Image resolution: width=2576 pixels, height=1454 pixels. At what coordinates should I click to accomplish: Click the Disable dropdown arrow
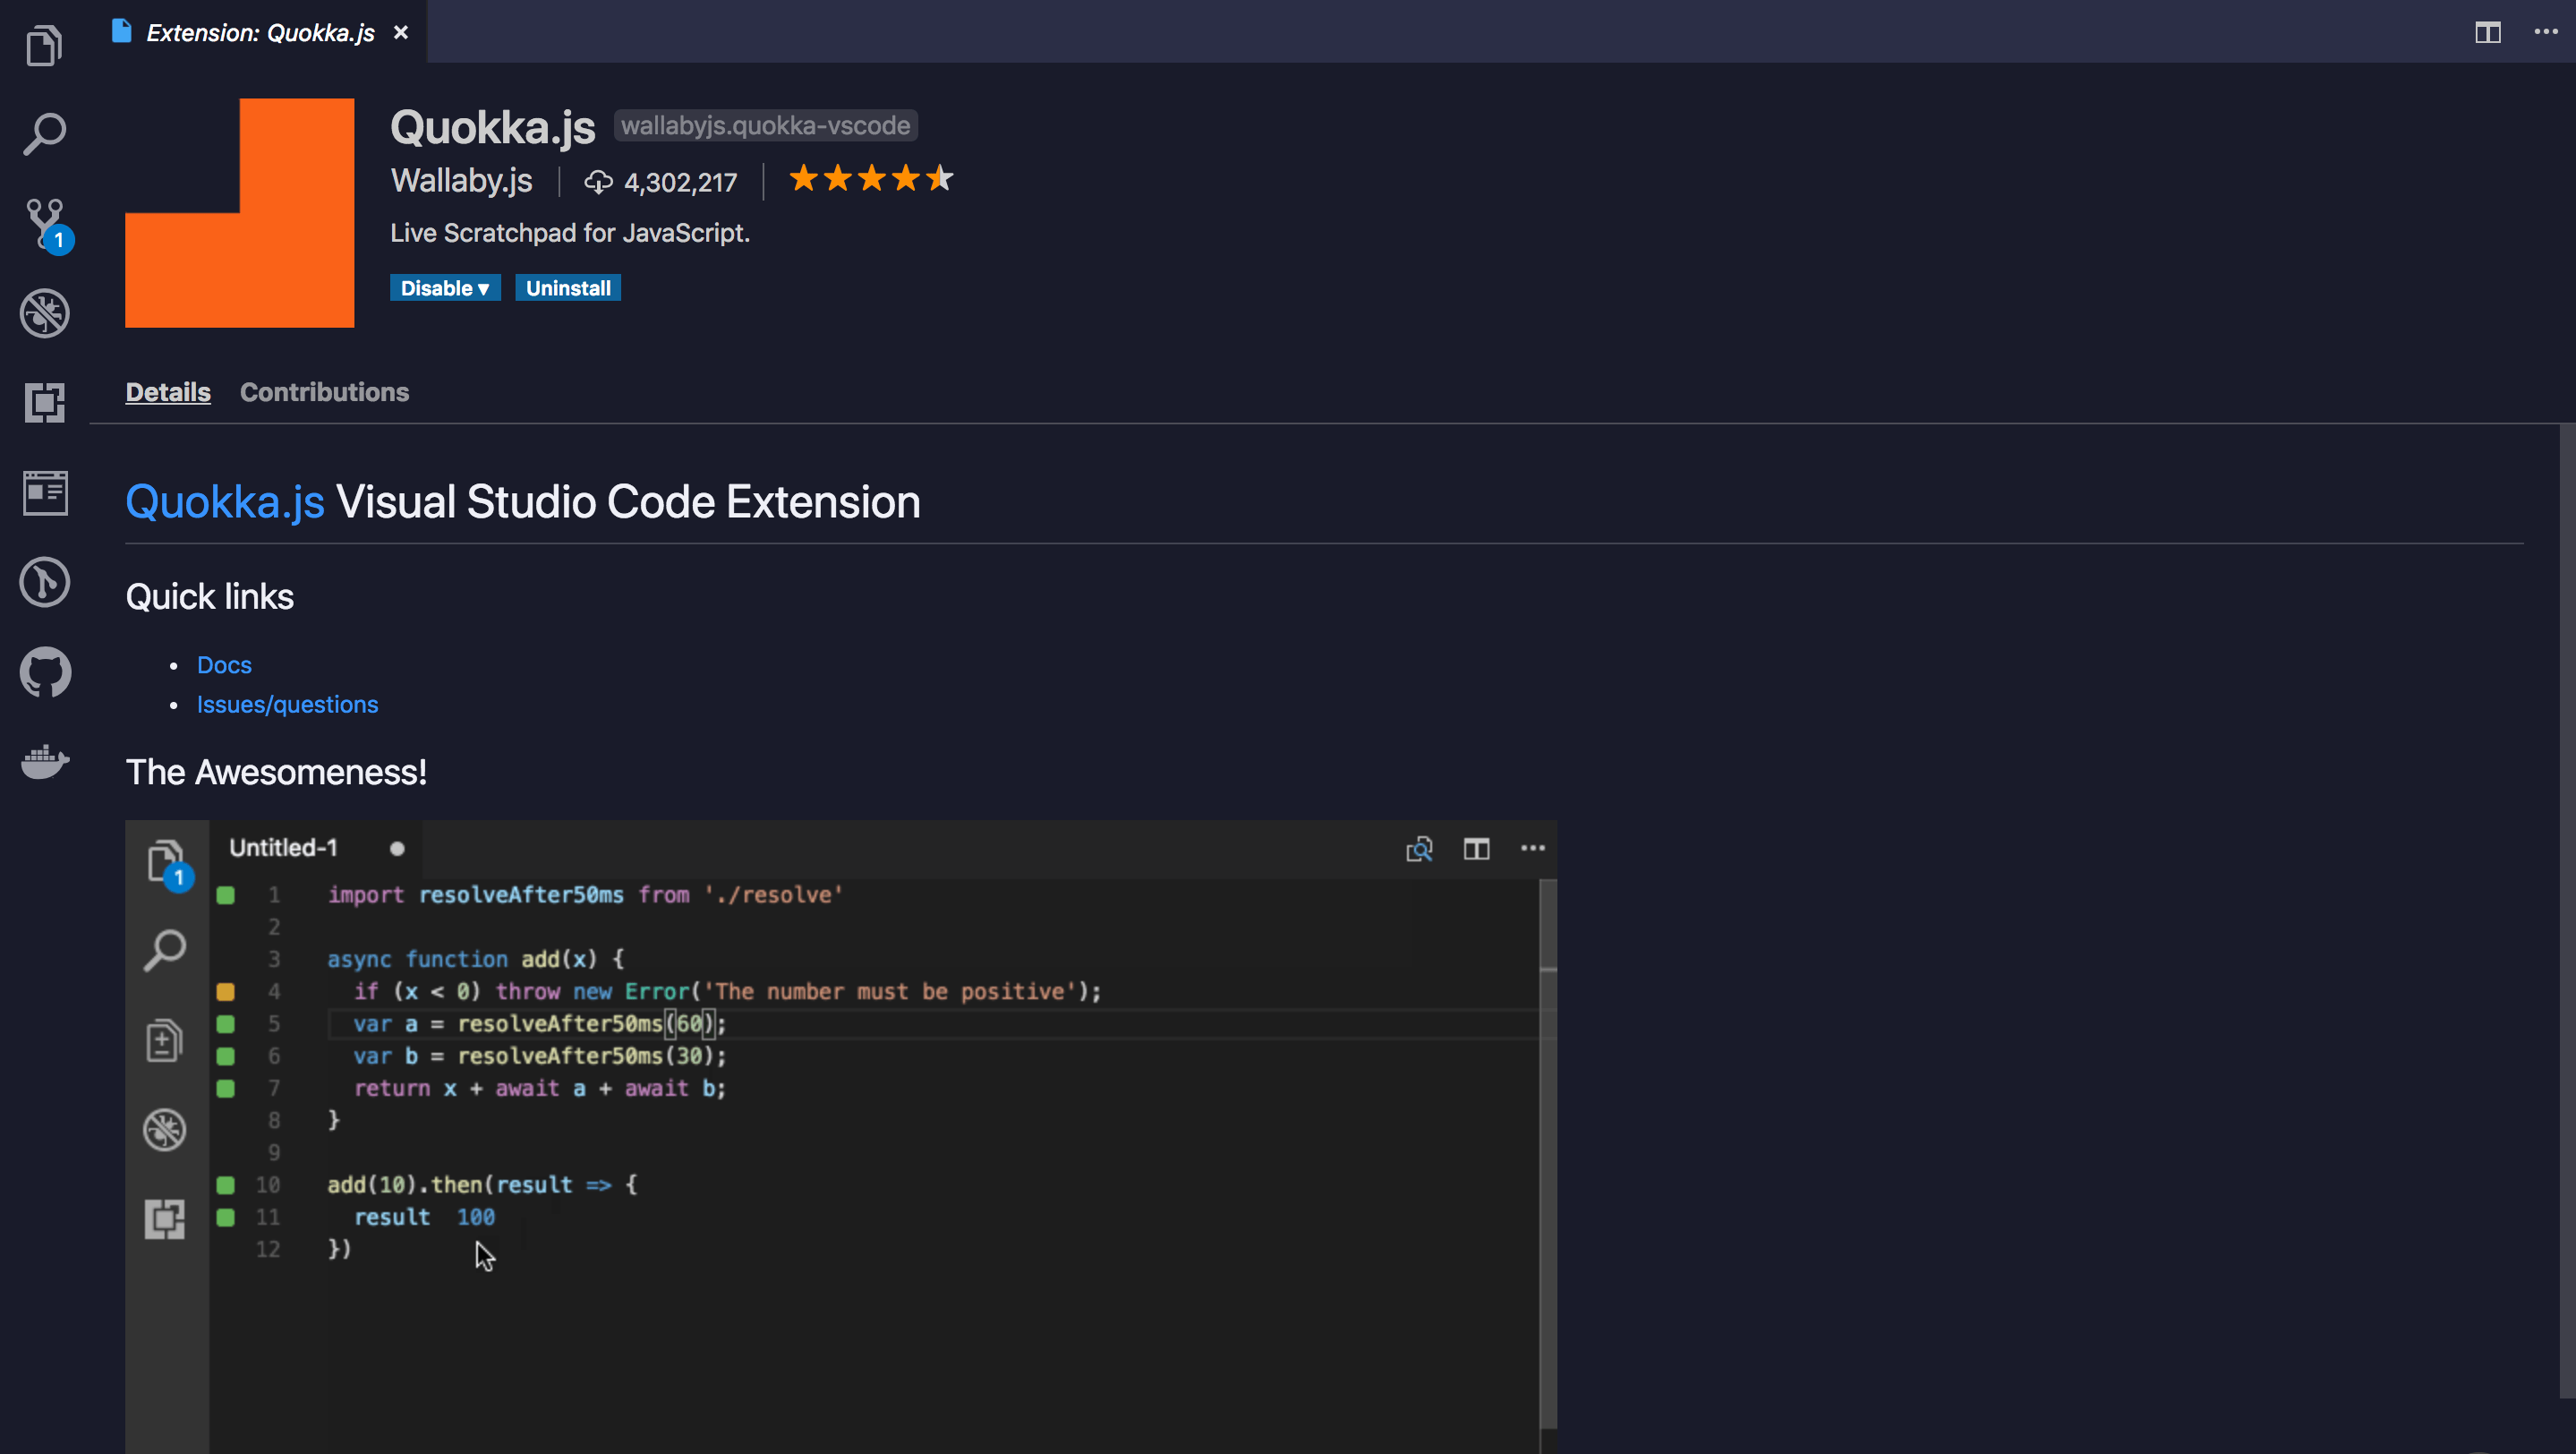point(483,288)
